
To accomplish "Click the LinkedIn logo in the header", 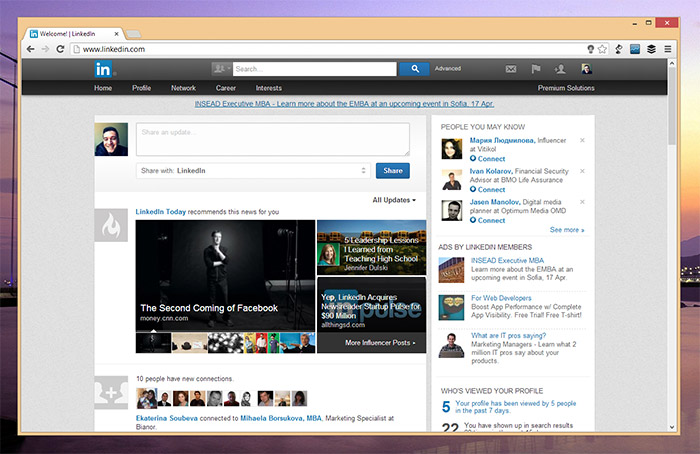I will [x=104, y=69].
